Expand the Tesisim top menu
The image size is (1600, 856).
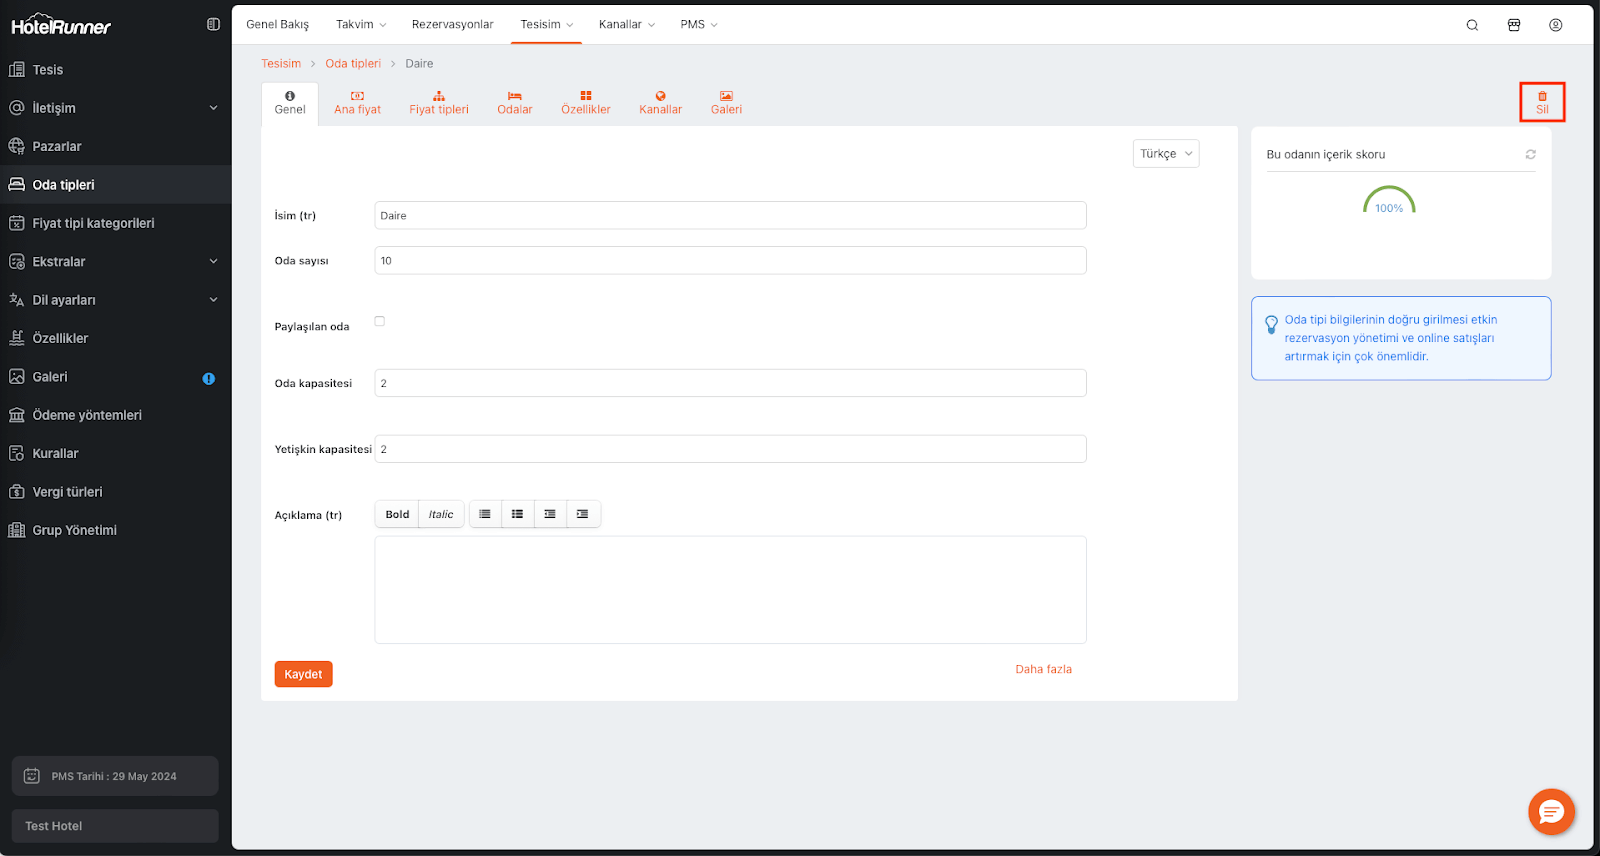(x=546, y=25)
